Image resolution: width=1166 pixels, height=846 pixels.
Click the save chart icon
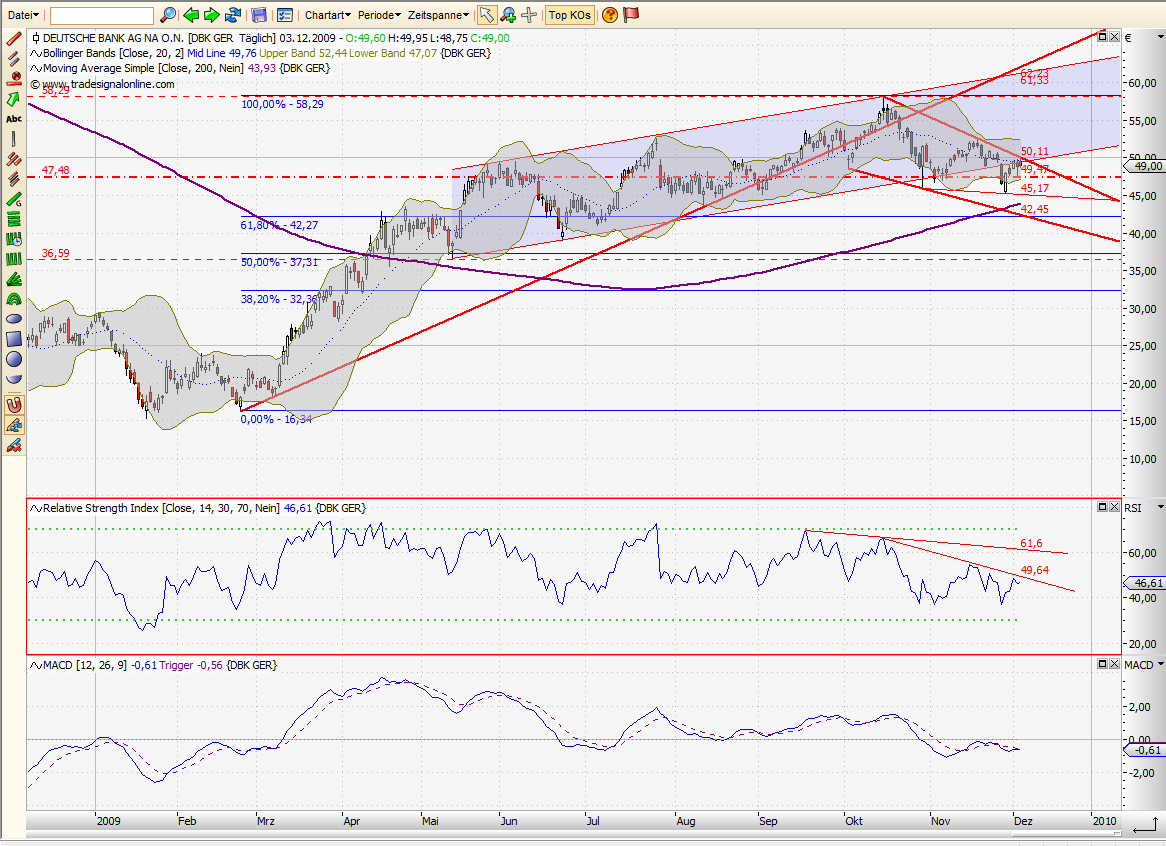click(x=259, y=14)
